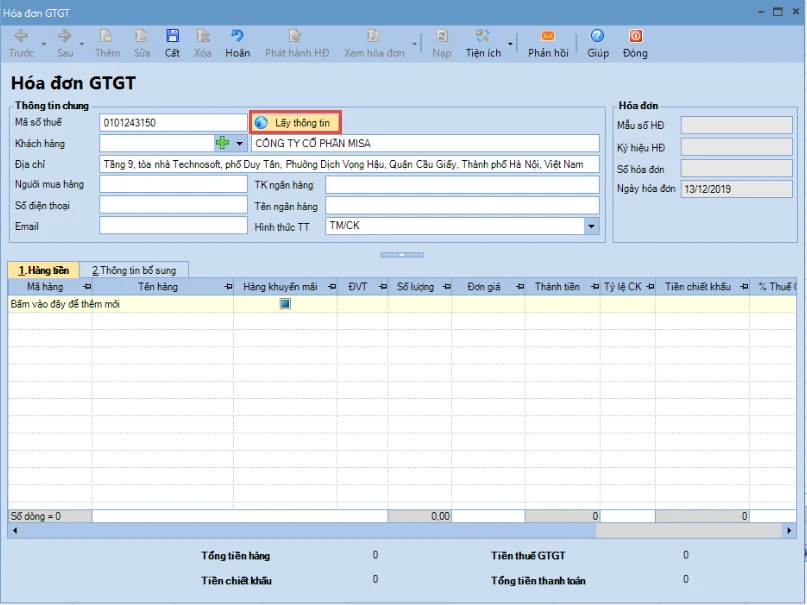Click the Tên ngân hàng field
This screenshot has height=605, width=807.
pos(462,205)
